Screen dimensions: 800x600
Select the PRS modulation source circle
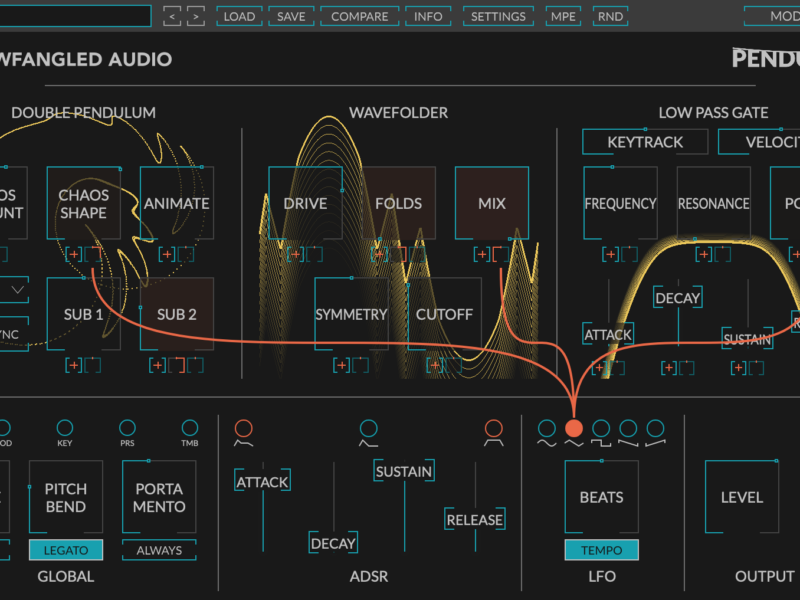point(127,428)
